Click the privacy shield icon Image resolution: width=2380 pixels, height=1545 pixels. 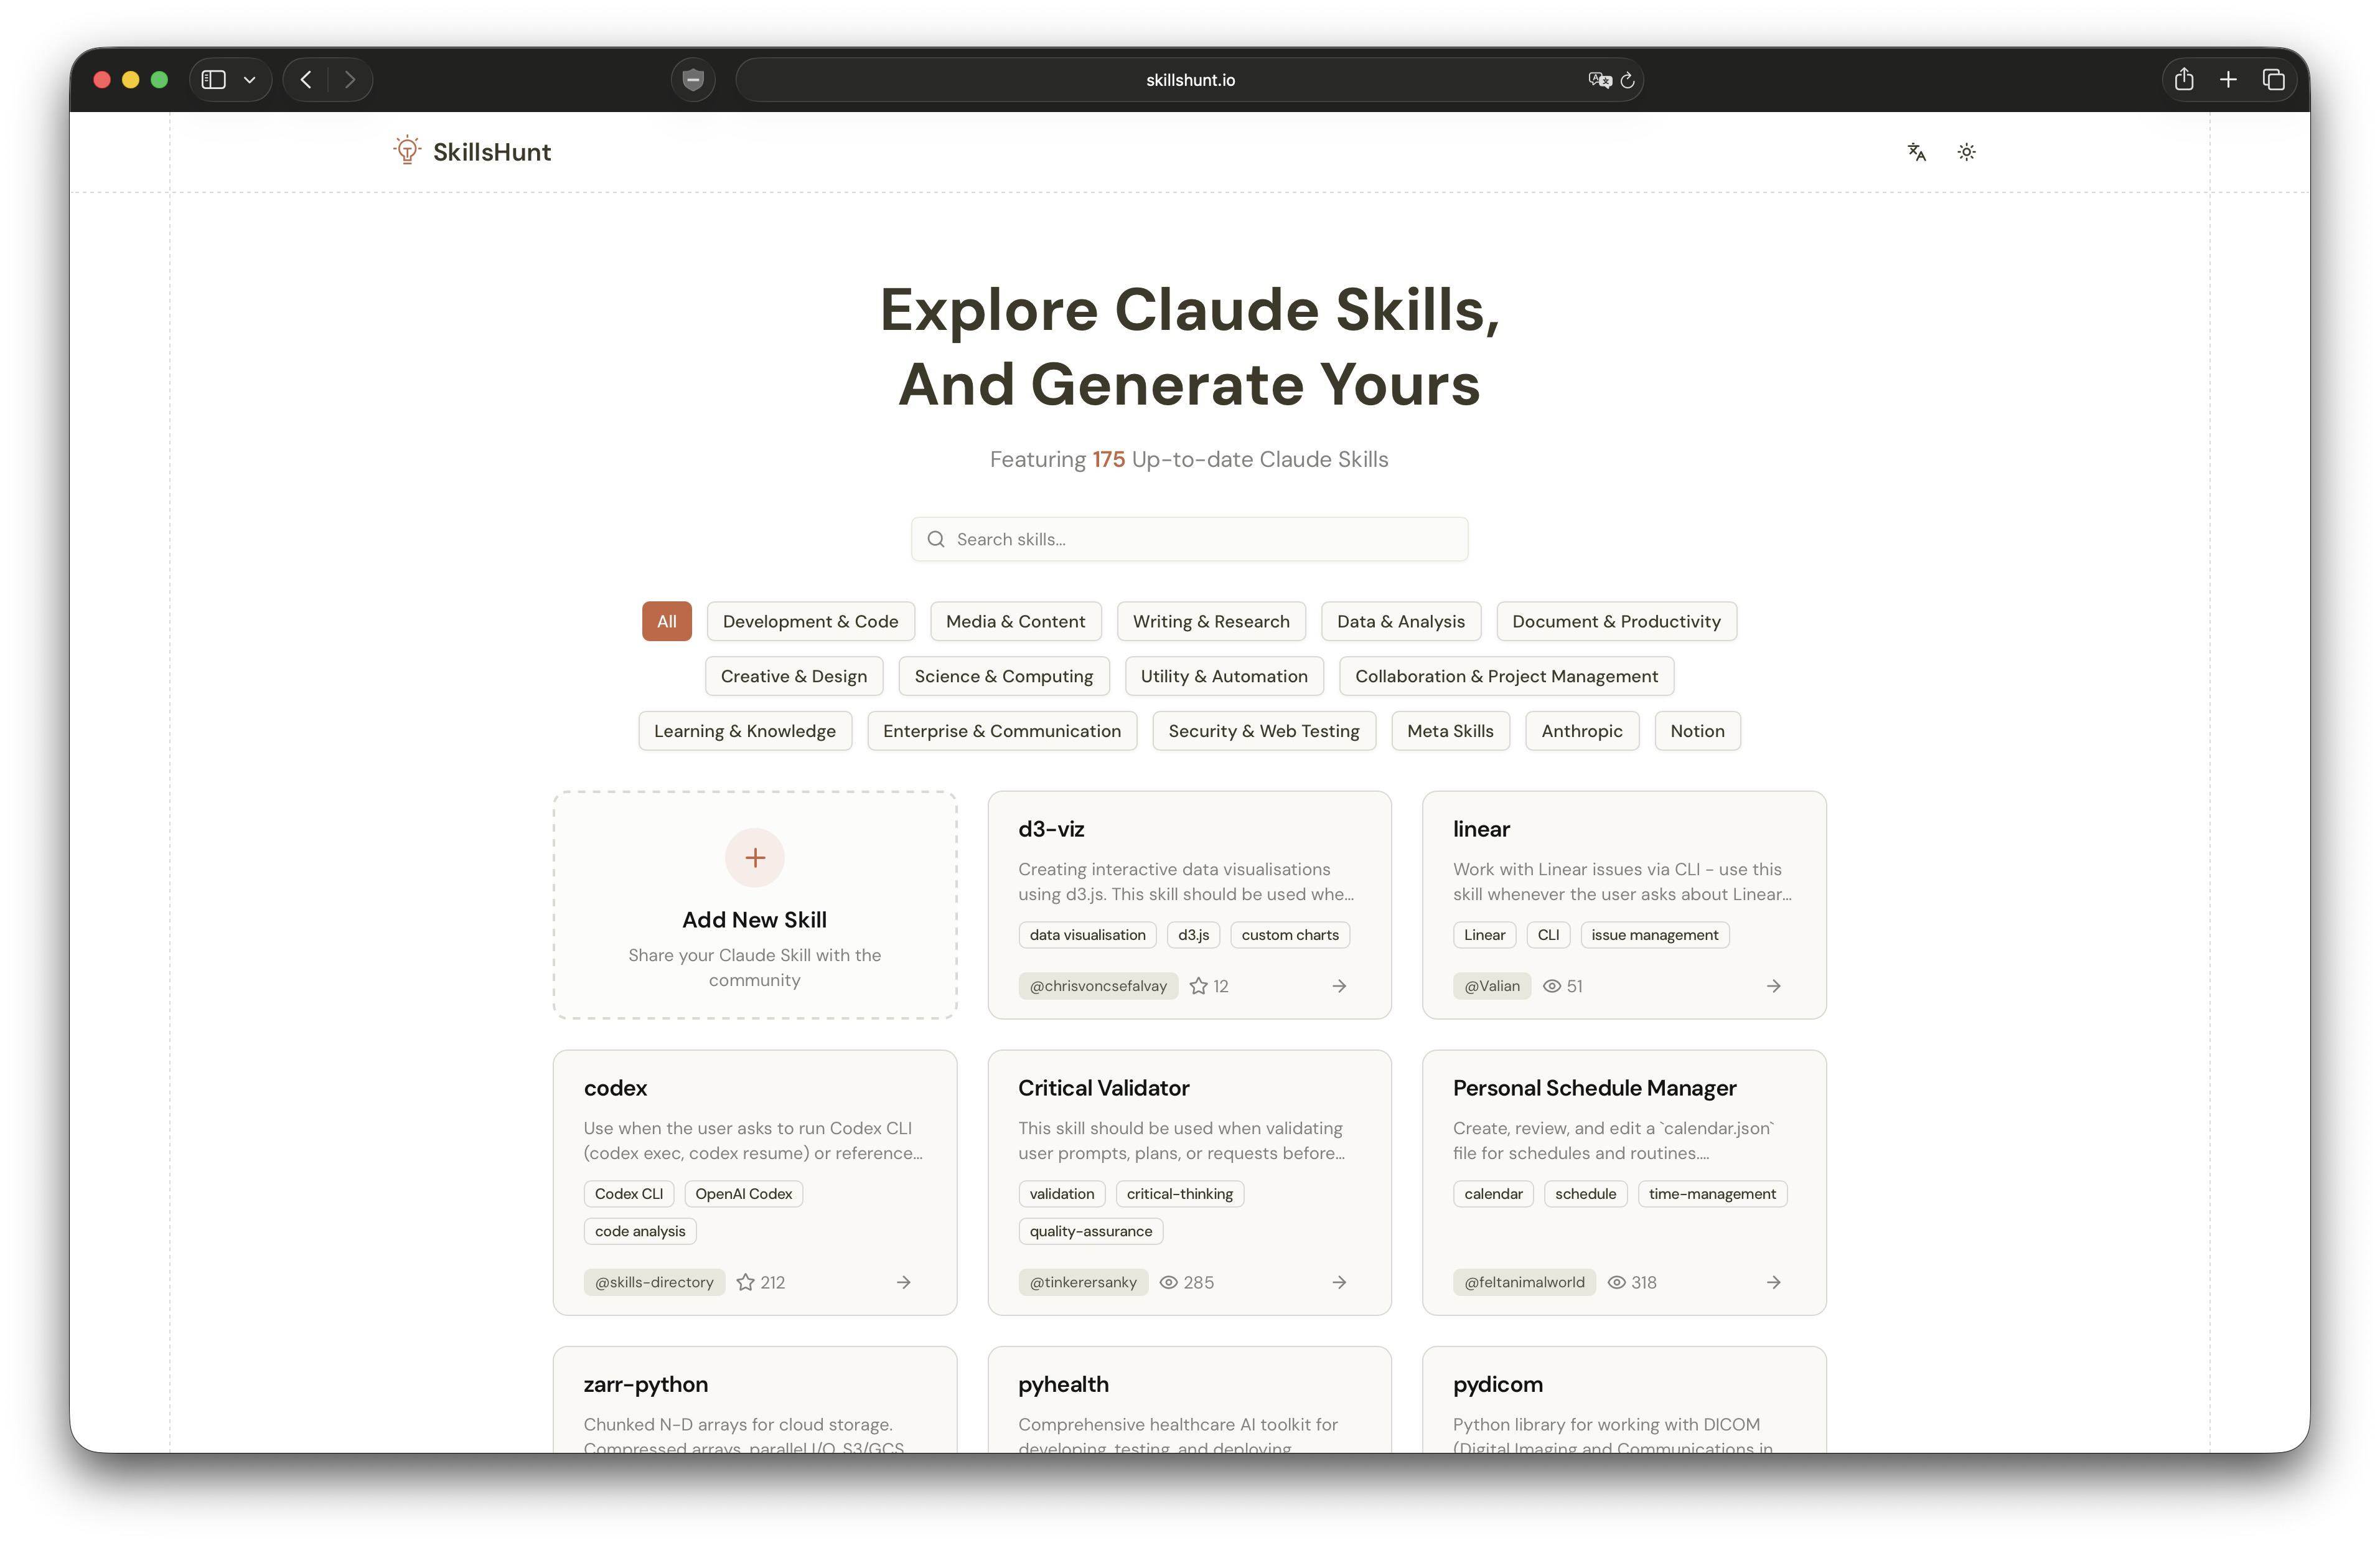693,80
